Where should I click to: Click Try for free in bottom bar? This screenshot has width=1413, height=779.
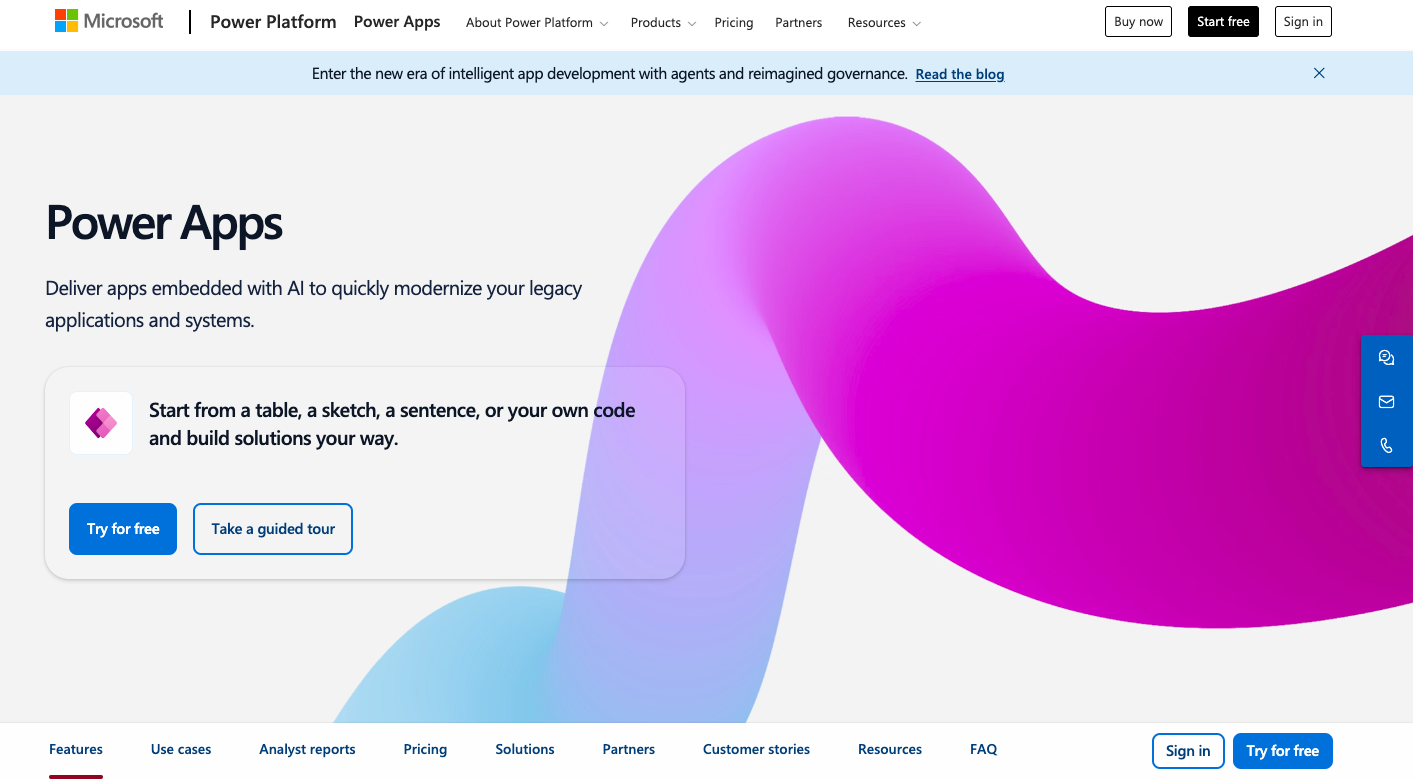[1283, 751]
